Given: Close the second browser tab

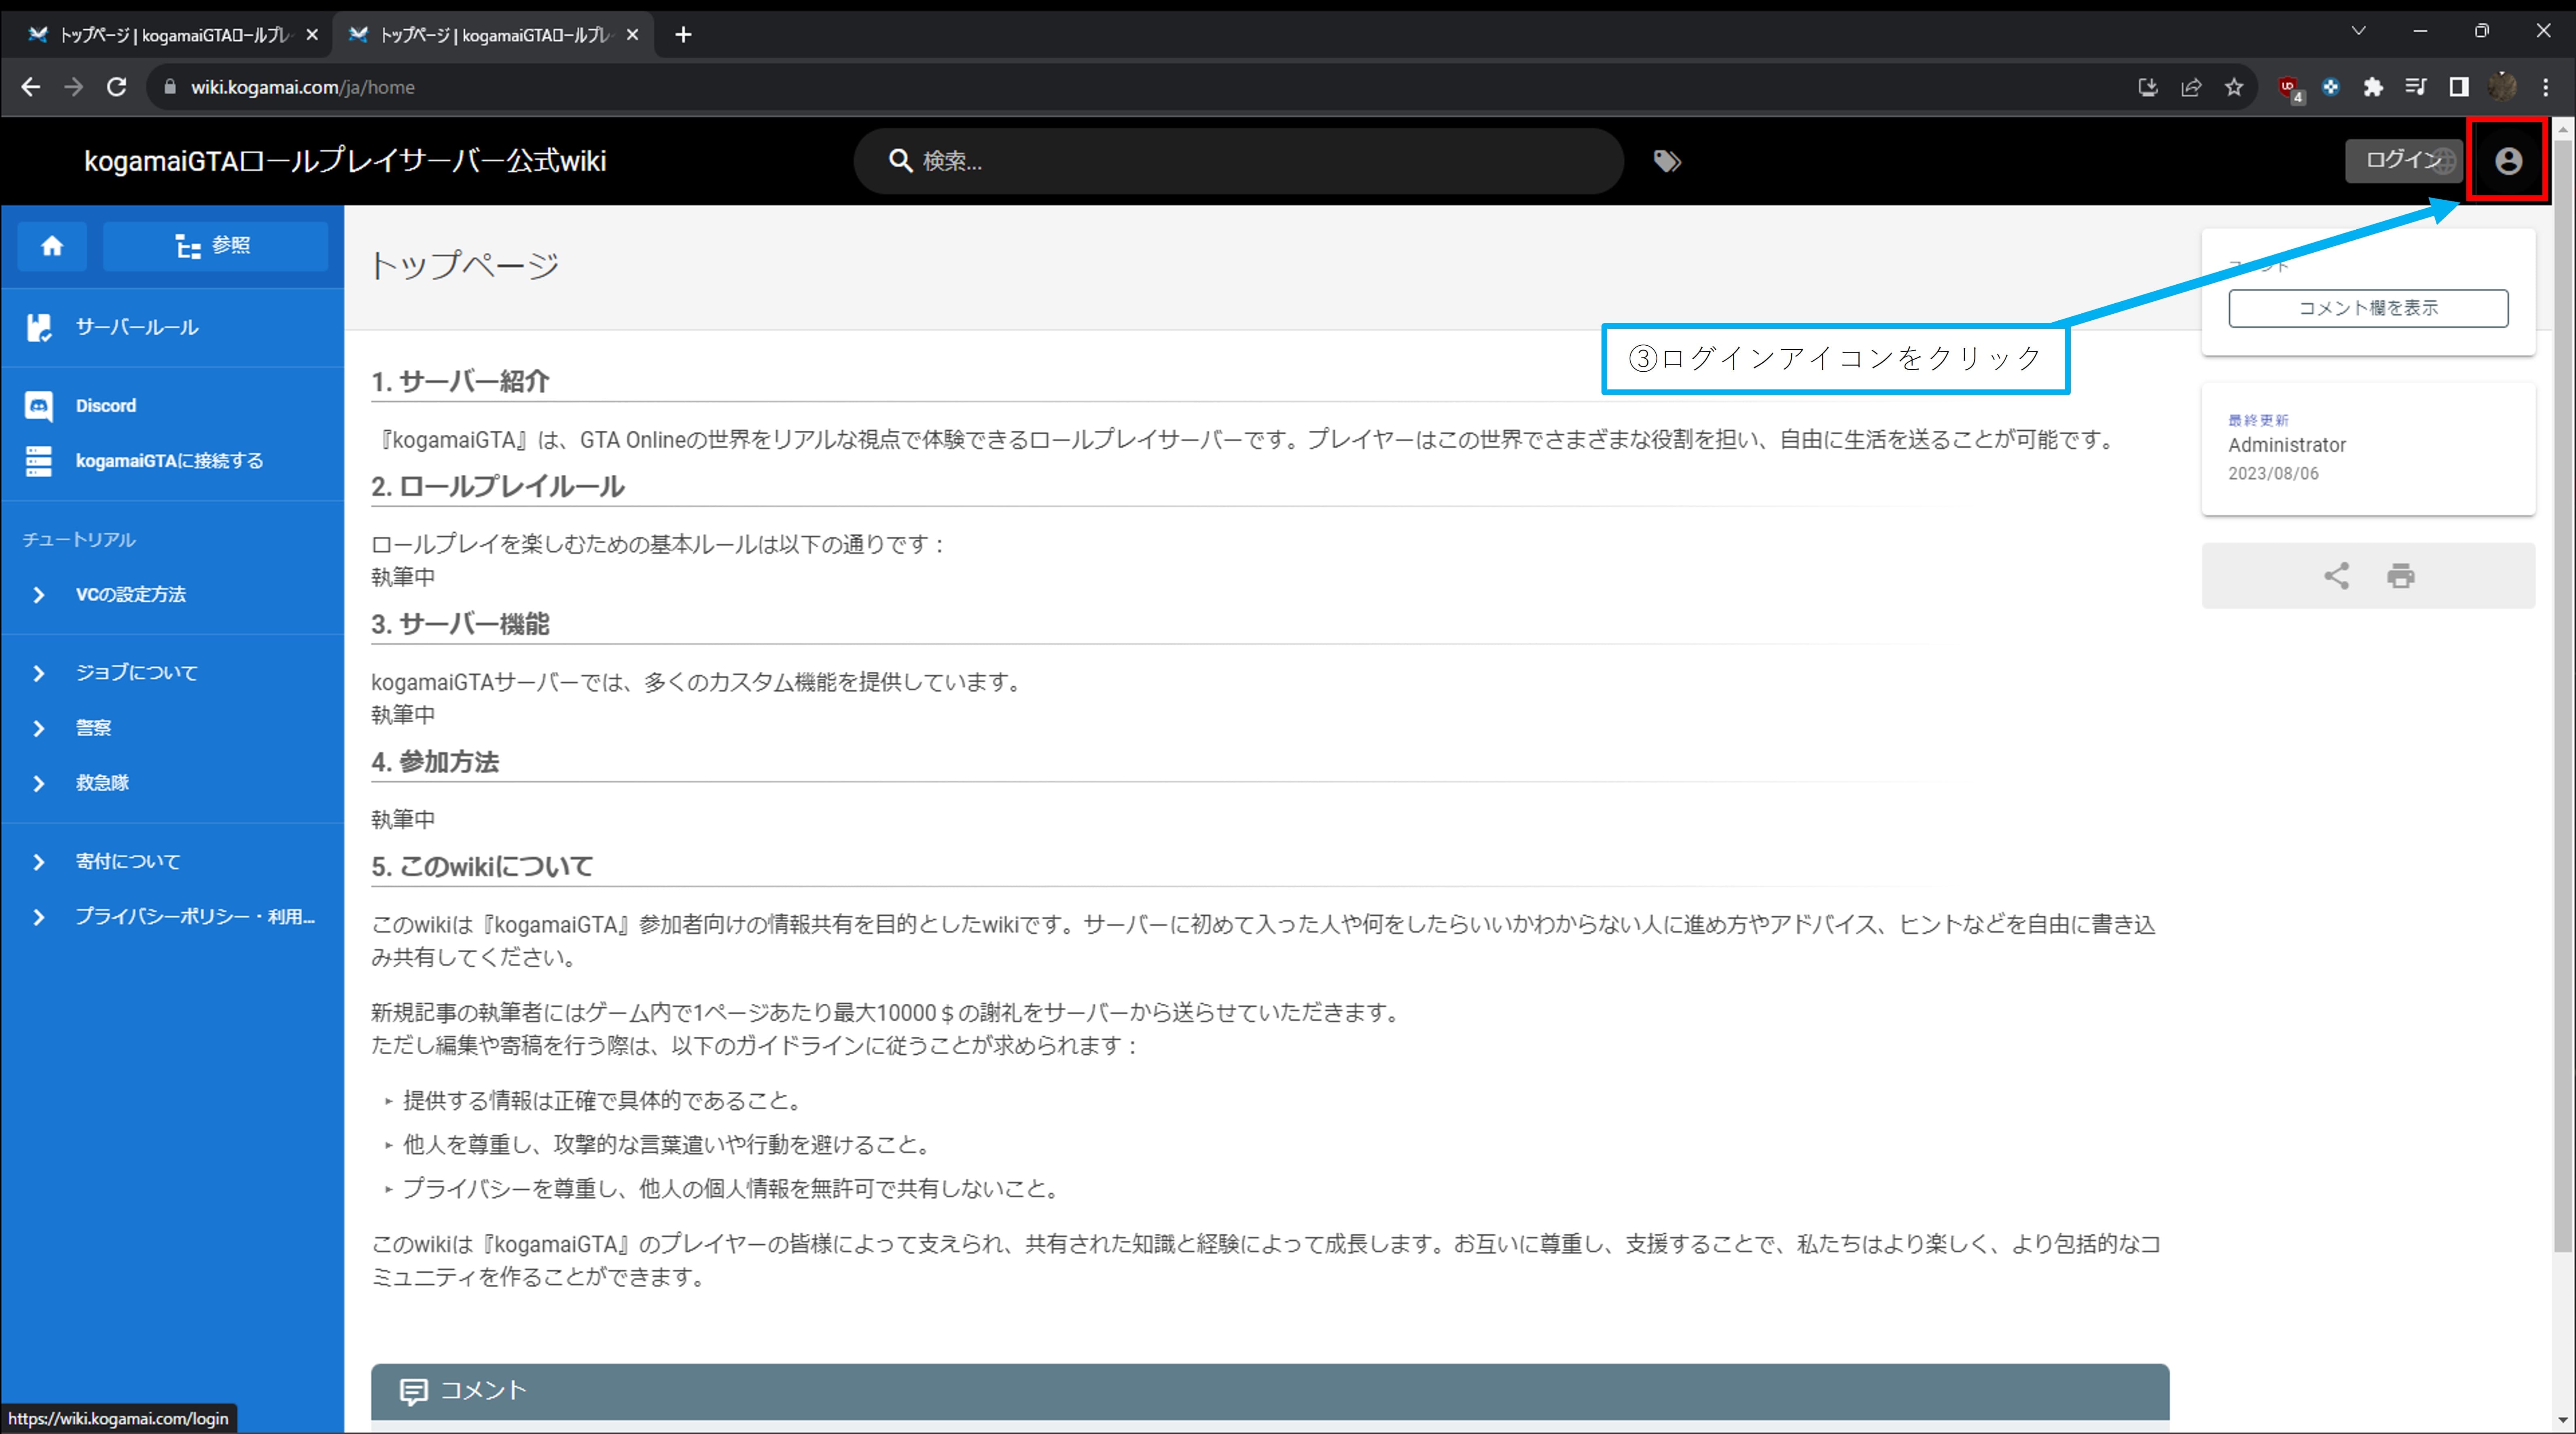Looking at the screenshot, I should pyautogui.click(x=632, y=35).
